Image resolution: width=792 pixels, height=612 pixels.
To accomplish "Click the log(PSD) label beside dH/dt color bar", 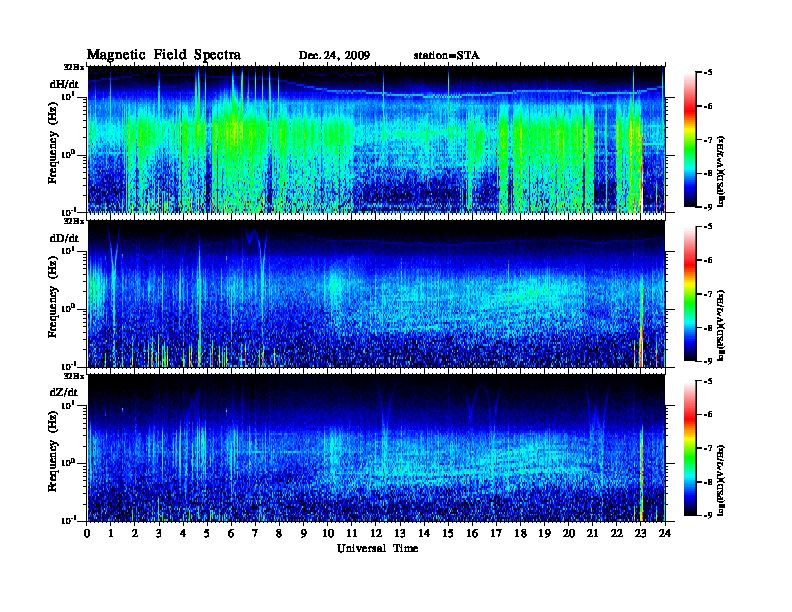I will (x=721, y=171).
